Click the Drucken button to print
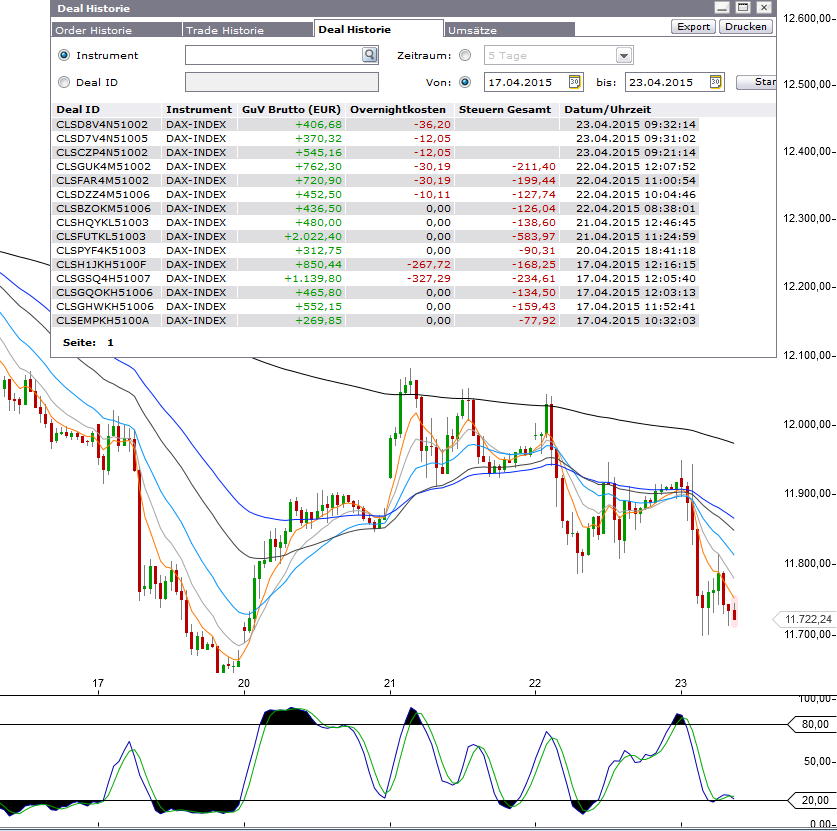The image size is (837, 831). (x=747, y=27)
